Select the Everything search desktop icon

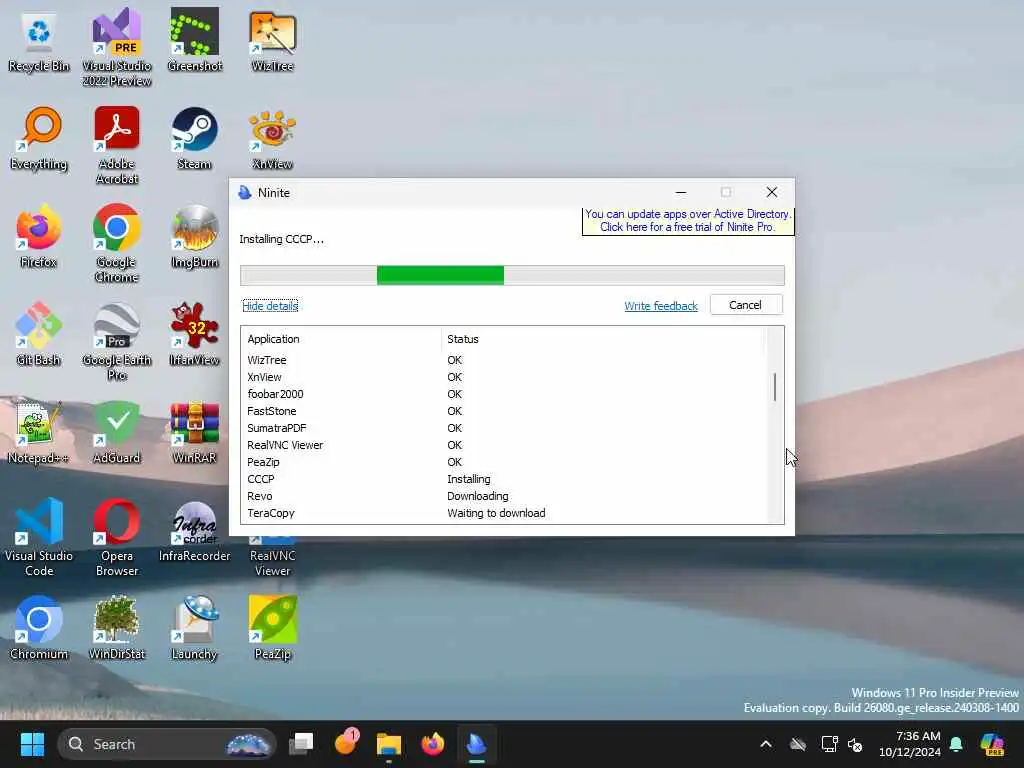tap(39, 138)
